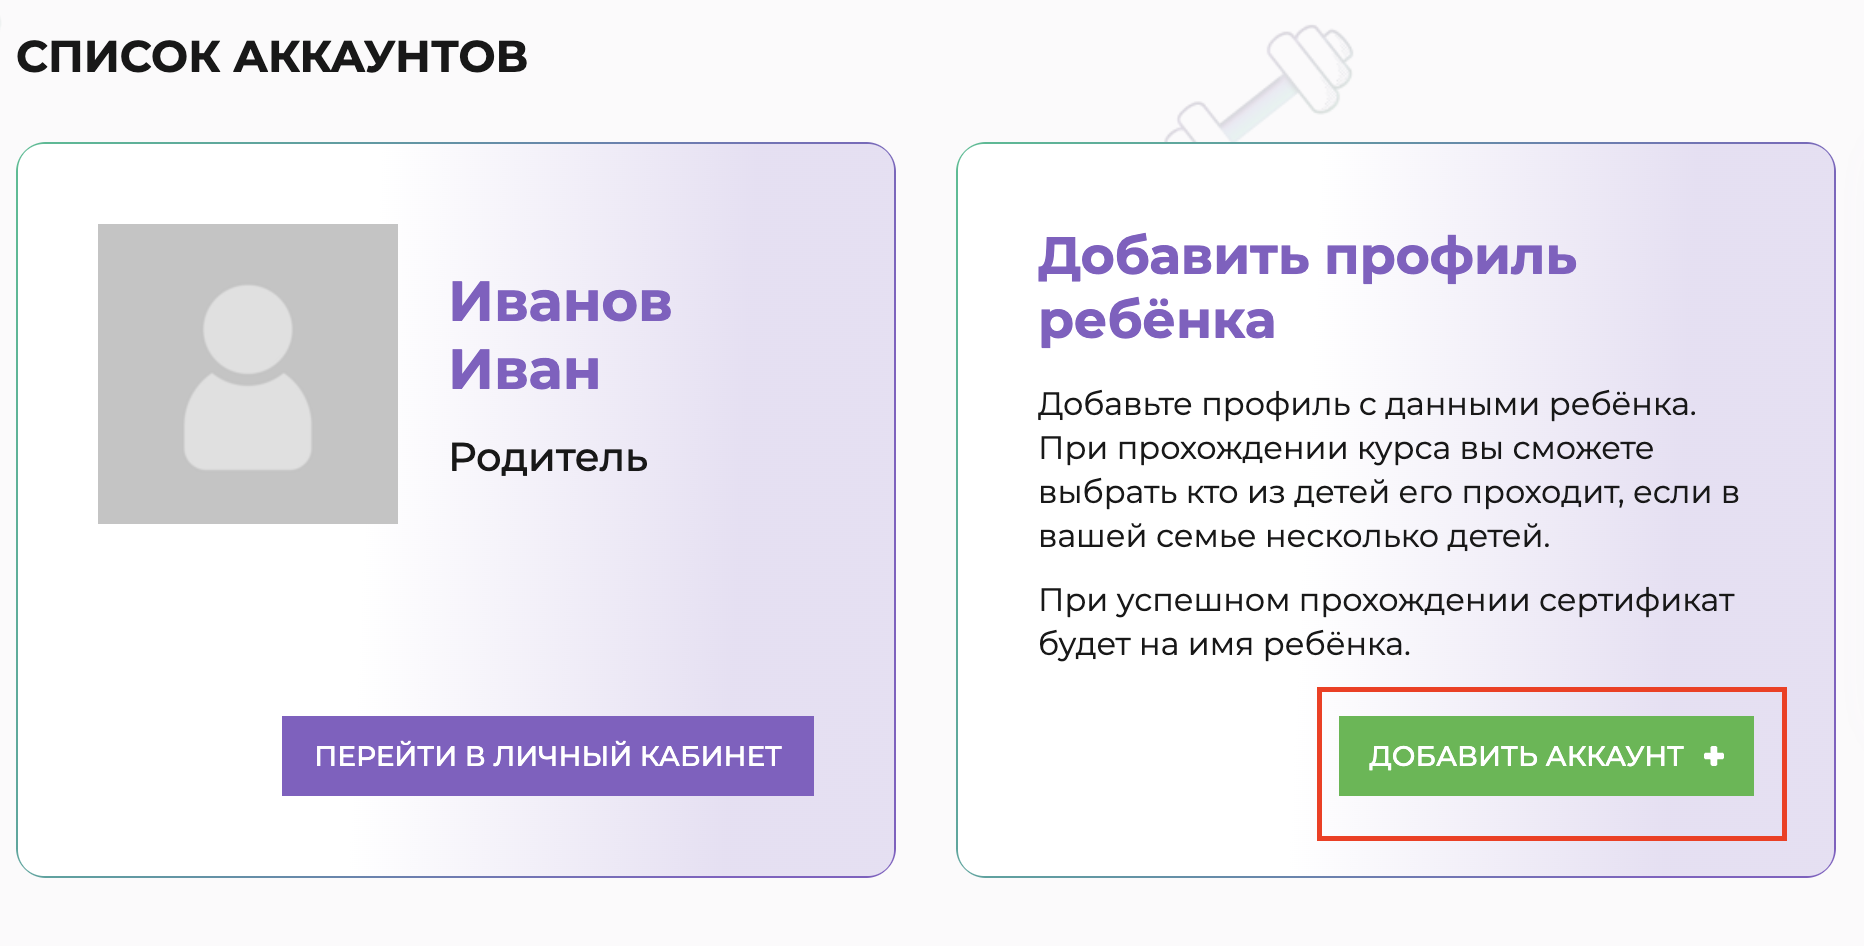This screenshot has height=946, width=1864.
Task: Click the surname Иванов
Action: [560, 301]
